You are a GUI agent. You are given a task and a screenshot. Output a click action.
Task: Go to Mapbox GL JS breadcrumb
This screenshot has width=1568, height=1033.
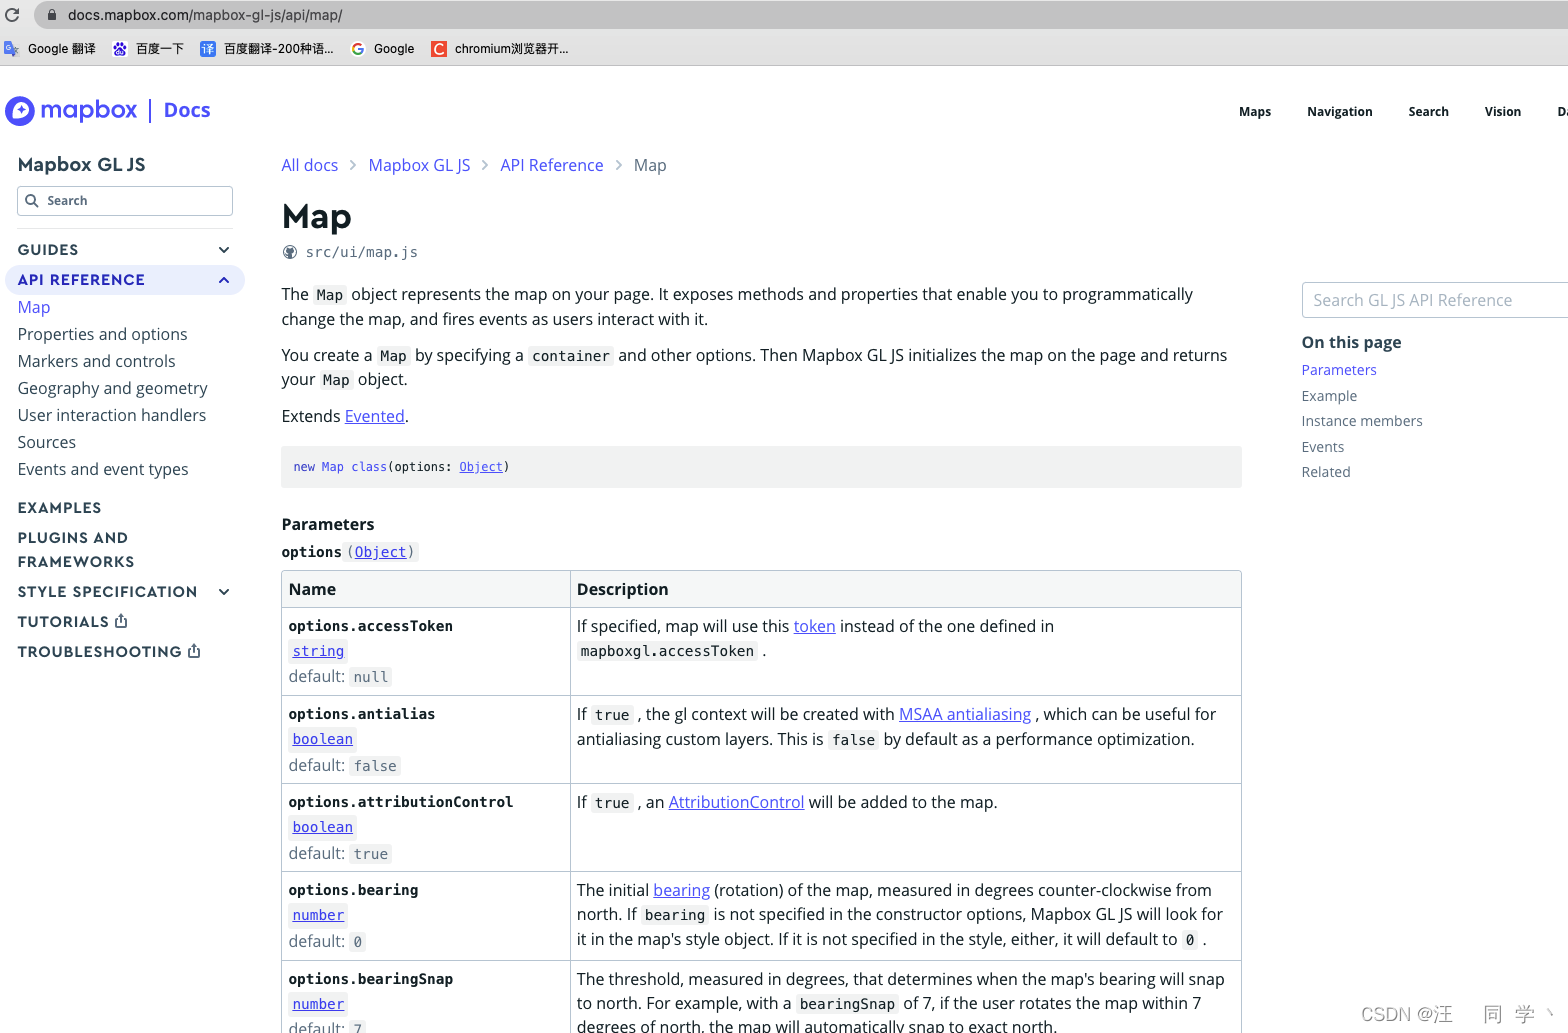[419, 165]
